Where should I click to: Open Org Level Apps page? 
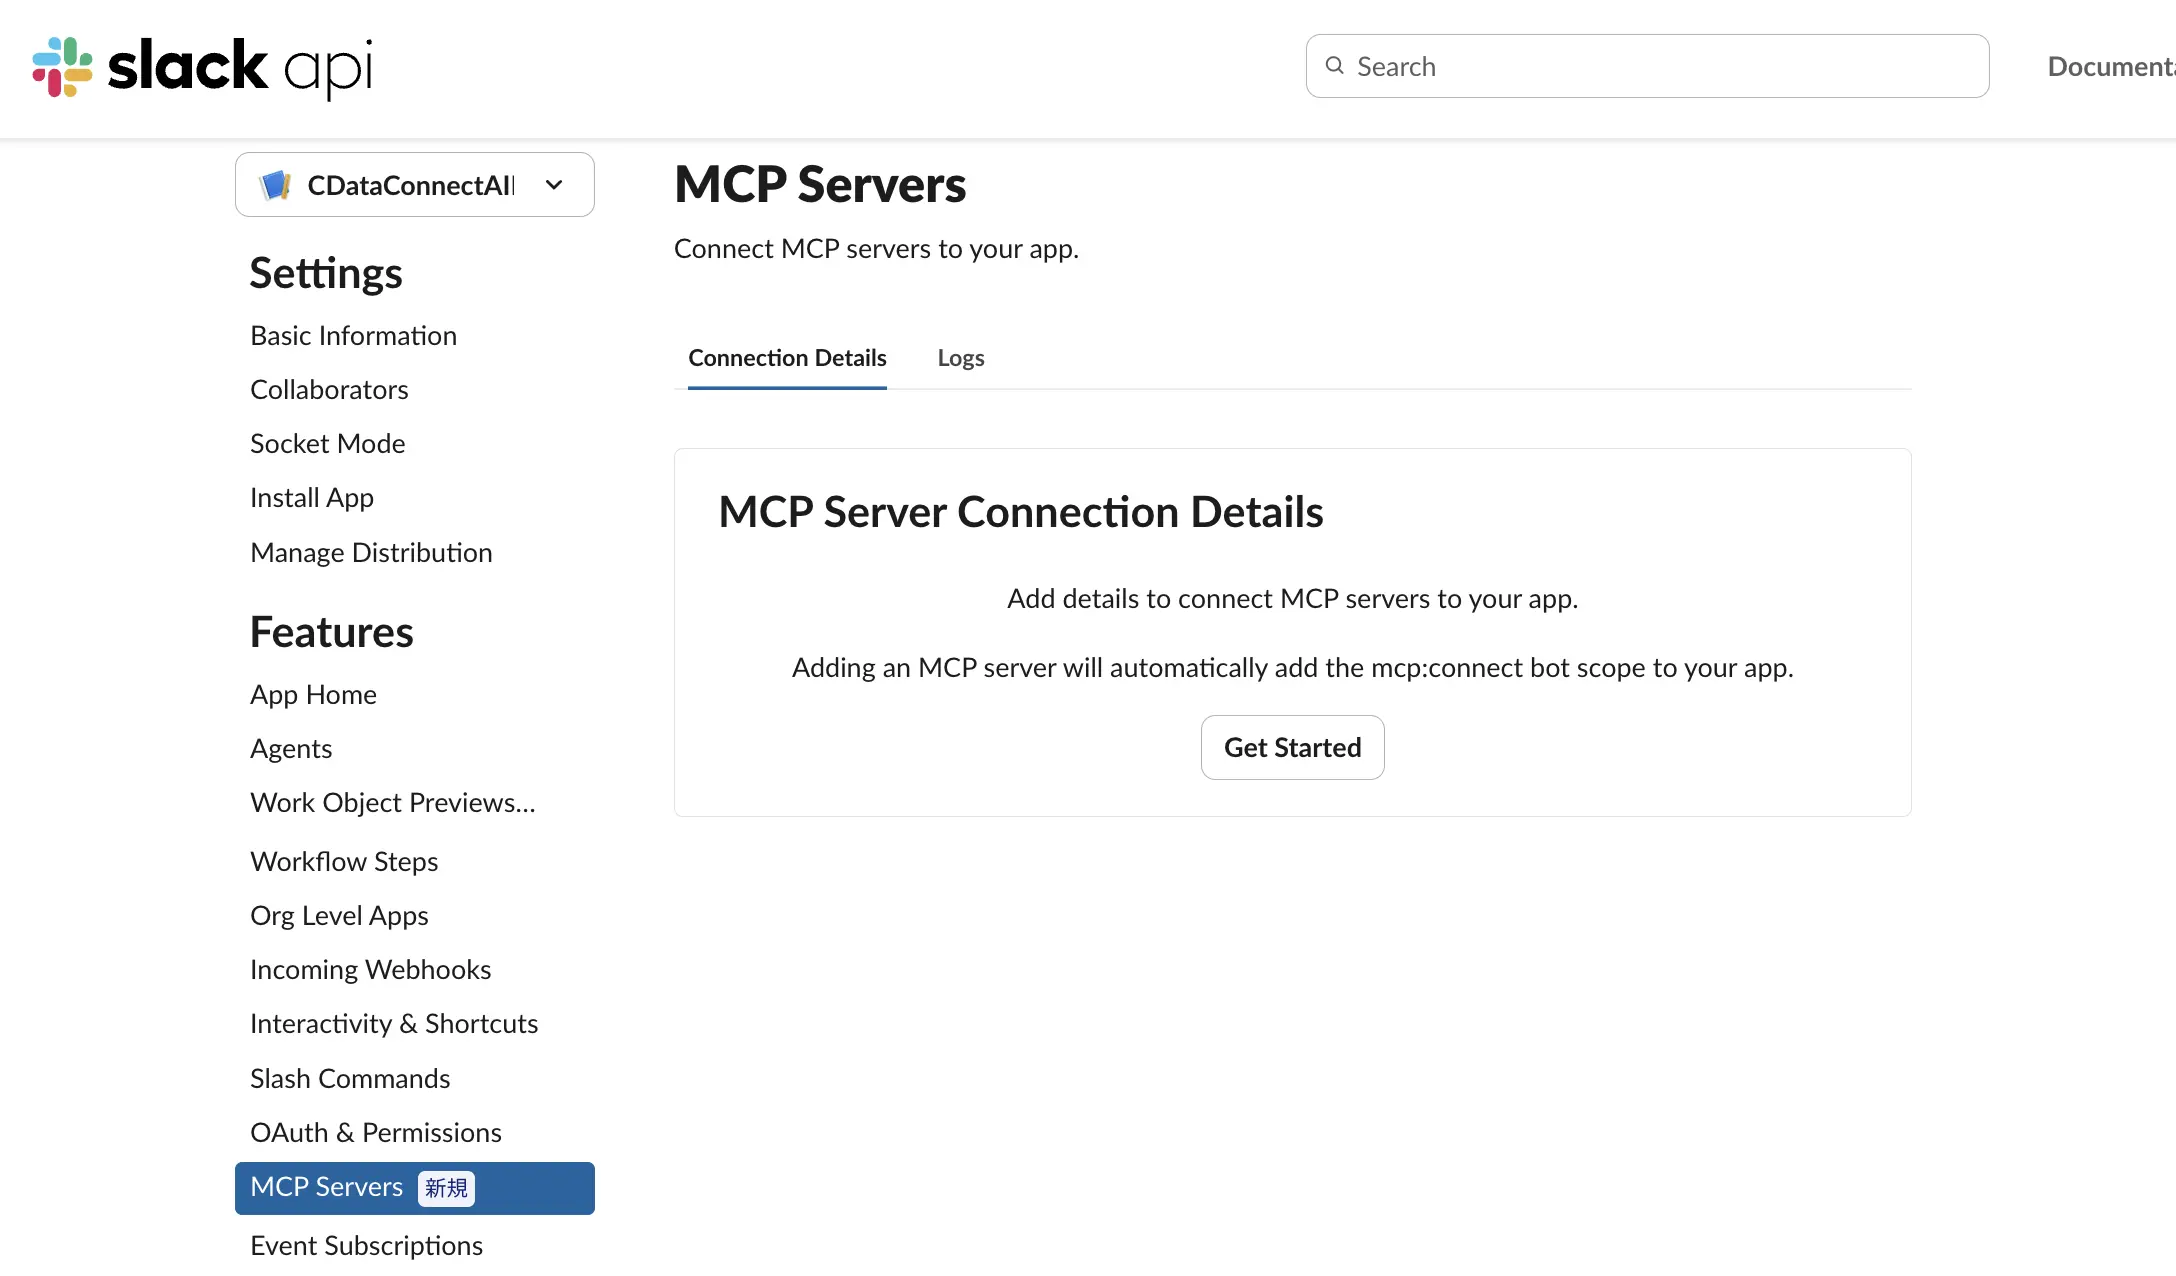[339, 916]
